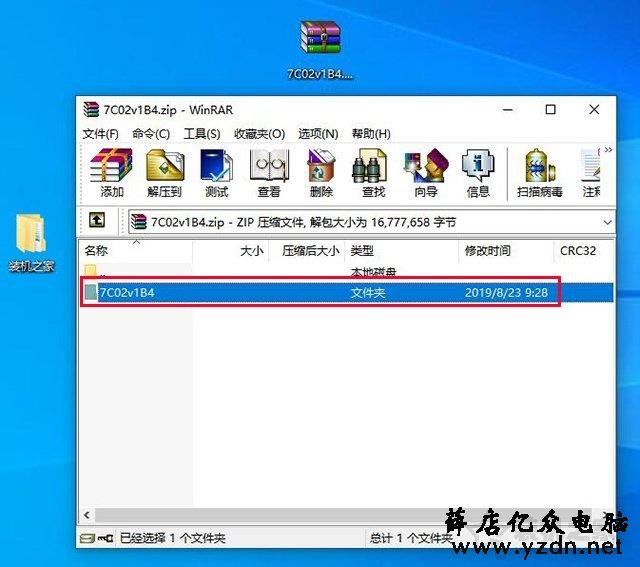
Task: Expand the toolbar overflow chevron
Action: [x=608, y=150]
